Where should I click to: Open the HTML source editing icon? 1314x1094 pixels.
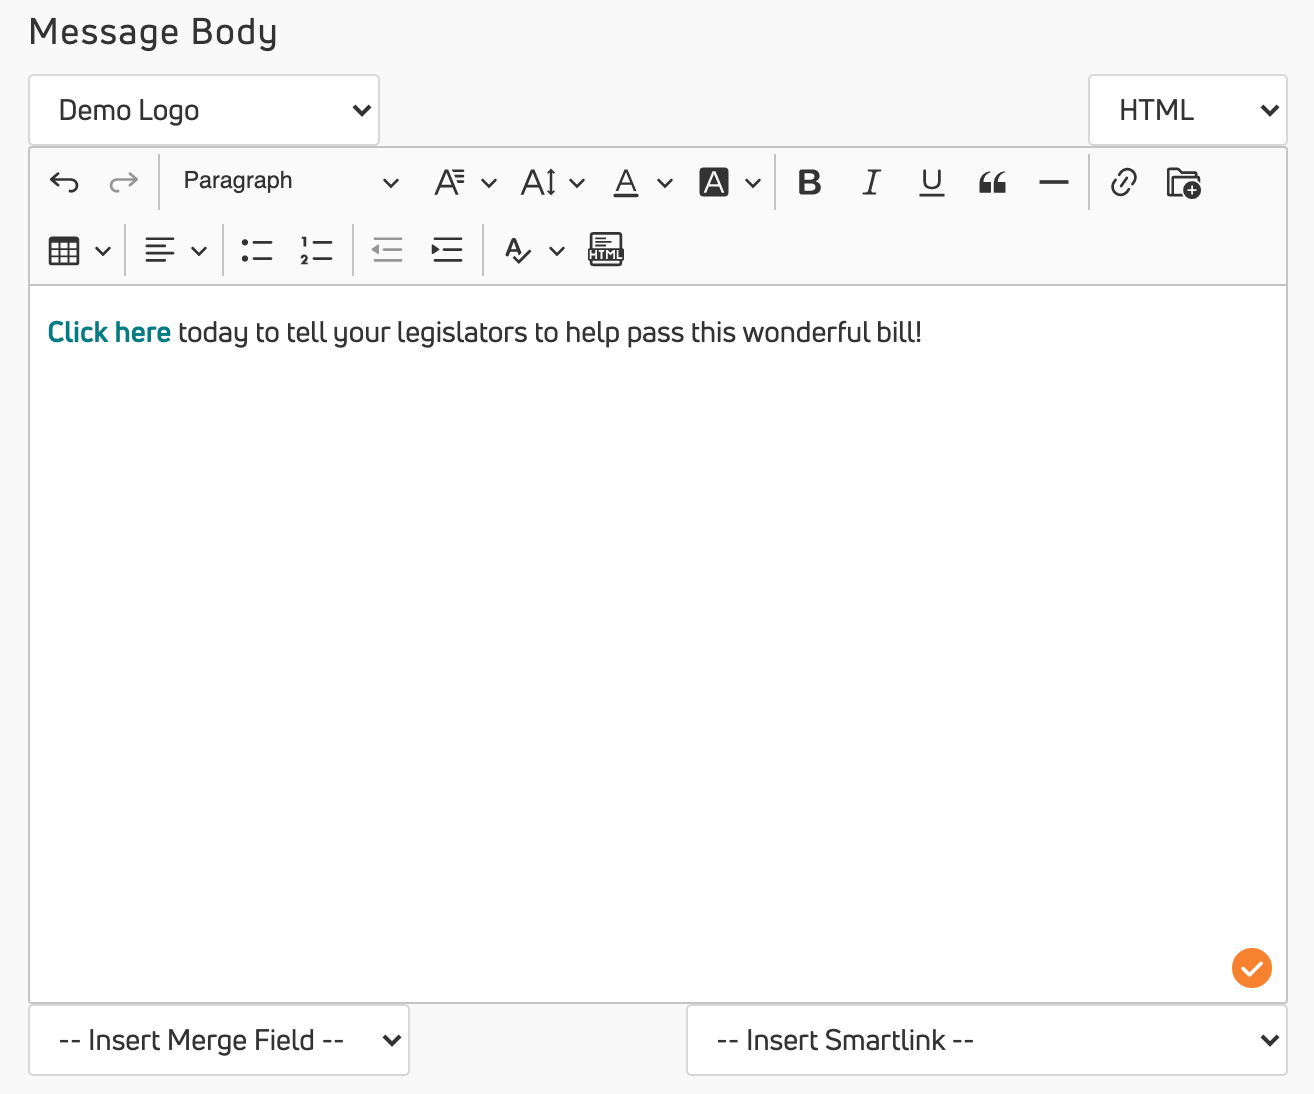tap(605, 249)
